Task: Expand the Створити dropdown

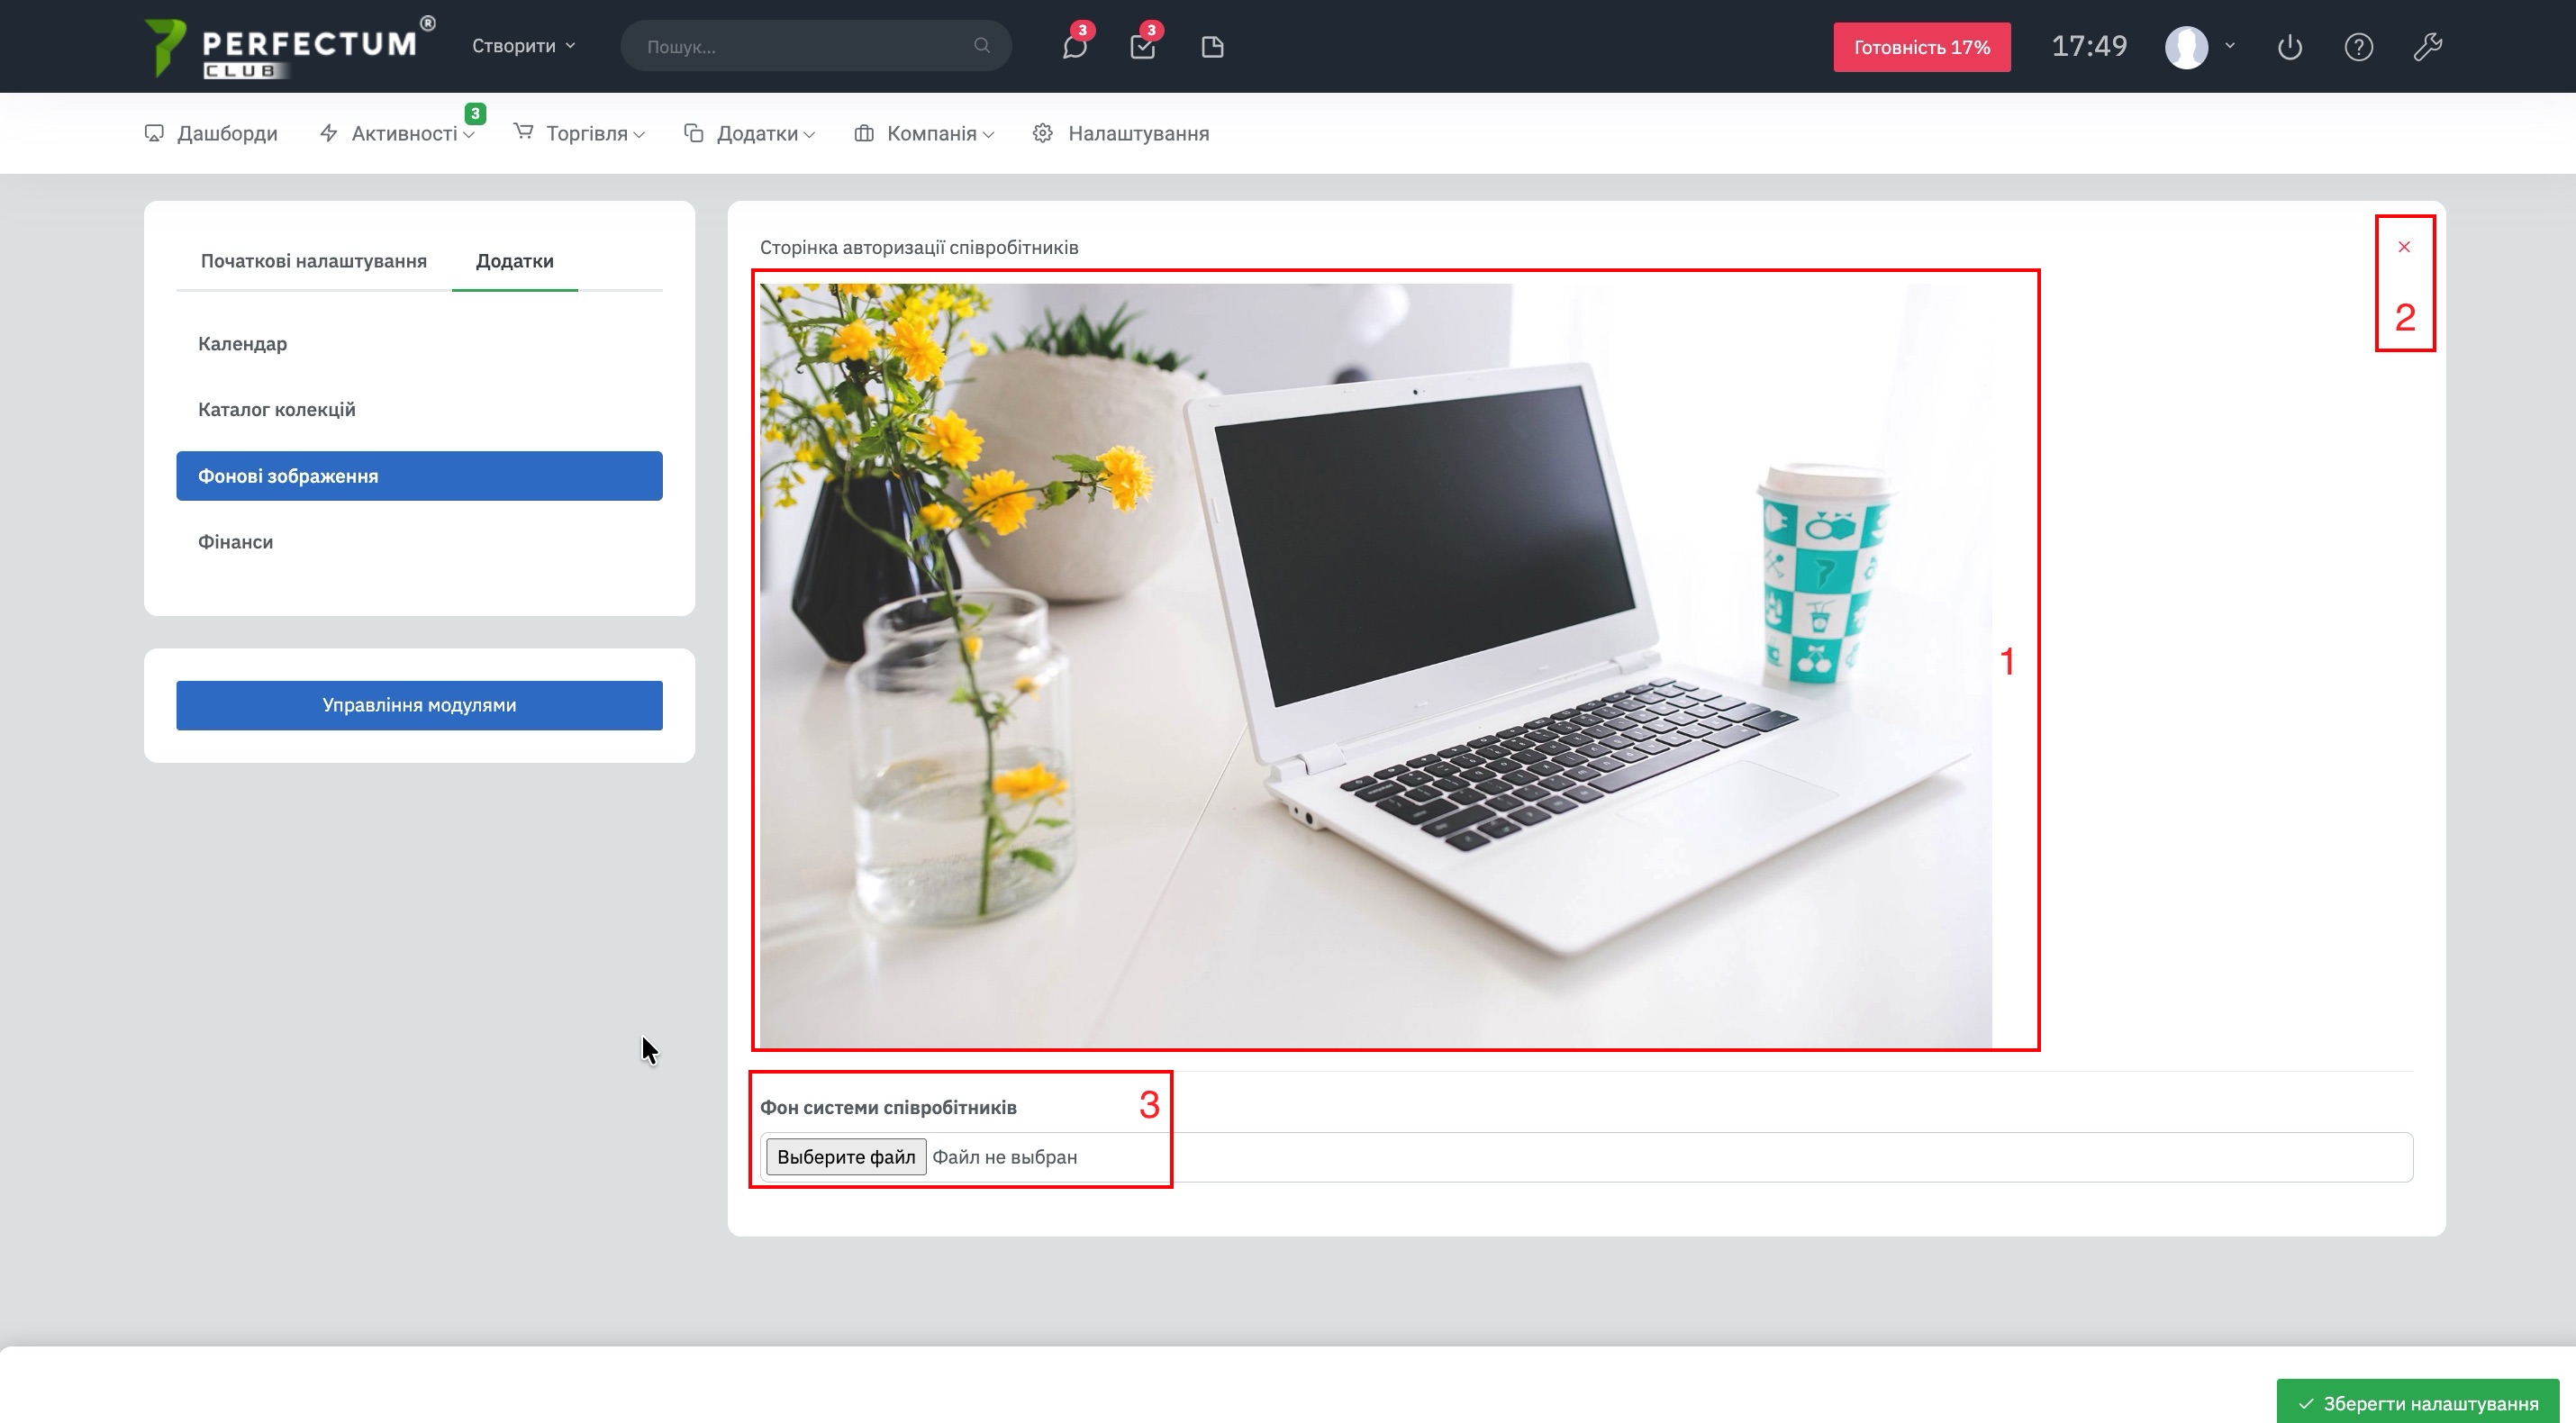Action: 523,46
